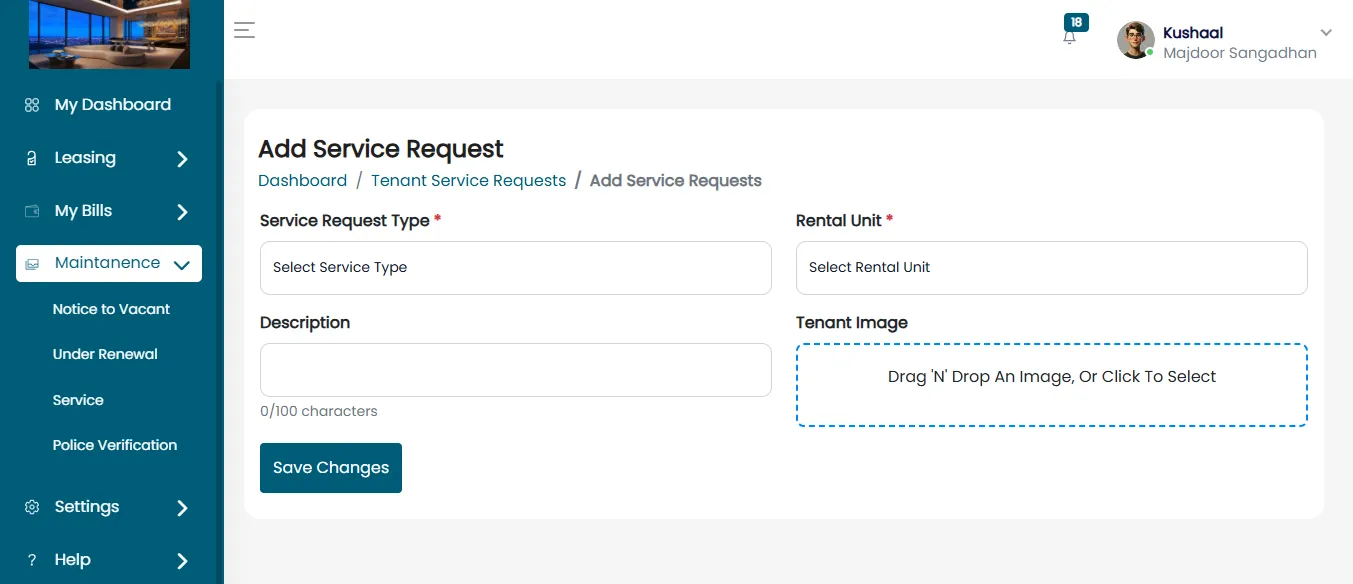The height and width of the screenshot is (584, 1353).
Task: Expand the Settings submenu chevron
Action: point(182,508)
